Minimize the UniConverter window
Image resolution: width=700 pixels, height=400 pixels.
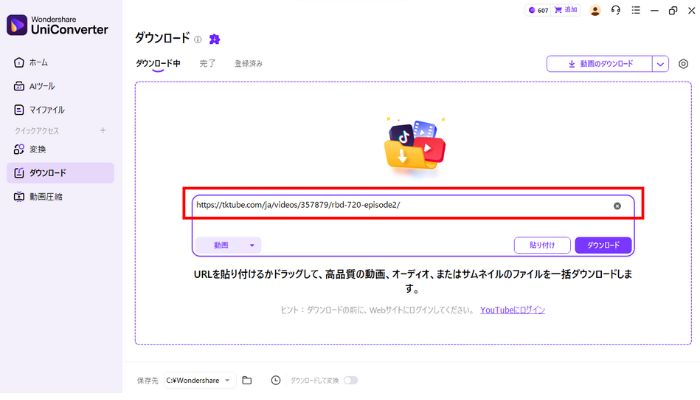tap(654, 10)
